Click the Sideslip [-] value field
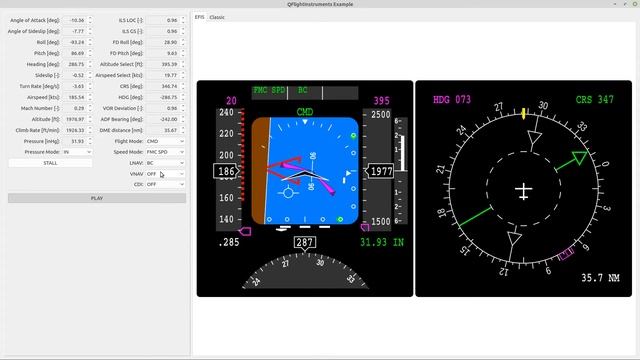 coord(77,75)
